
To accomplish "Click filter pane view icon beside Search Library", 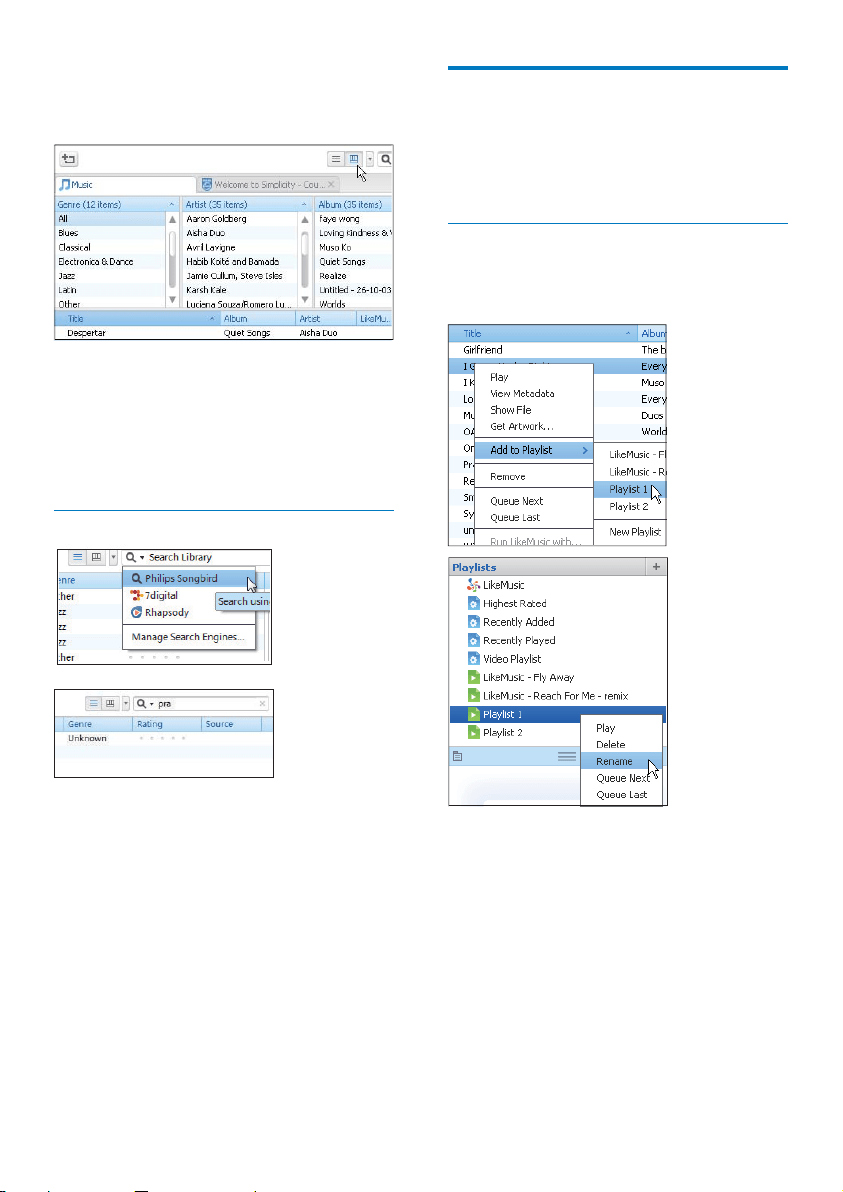I will click(96, 557).
